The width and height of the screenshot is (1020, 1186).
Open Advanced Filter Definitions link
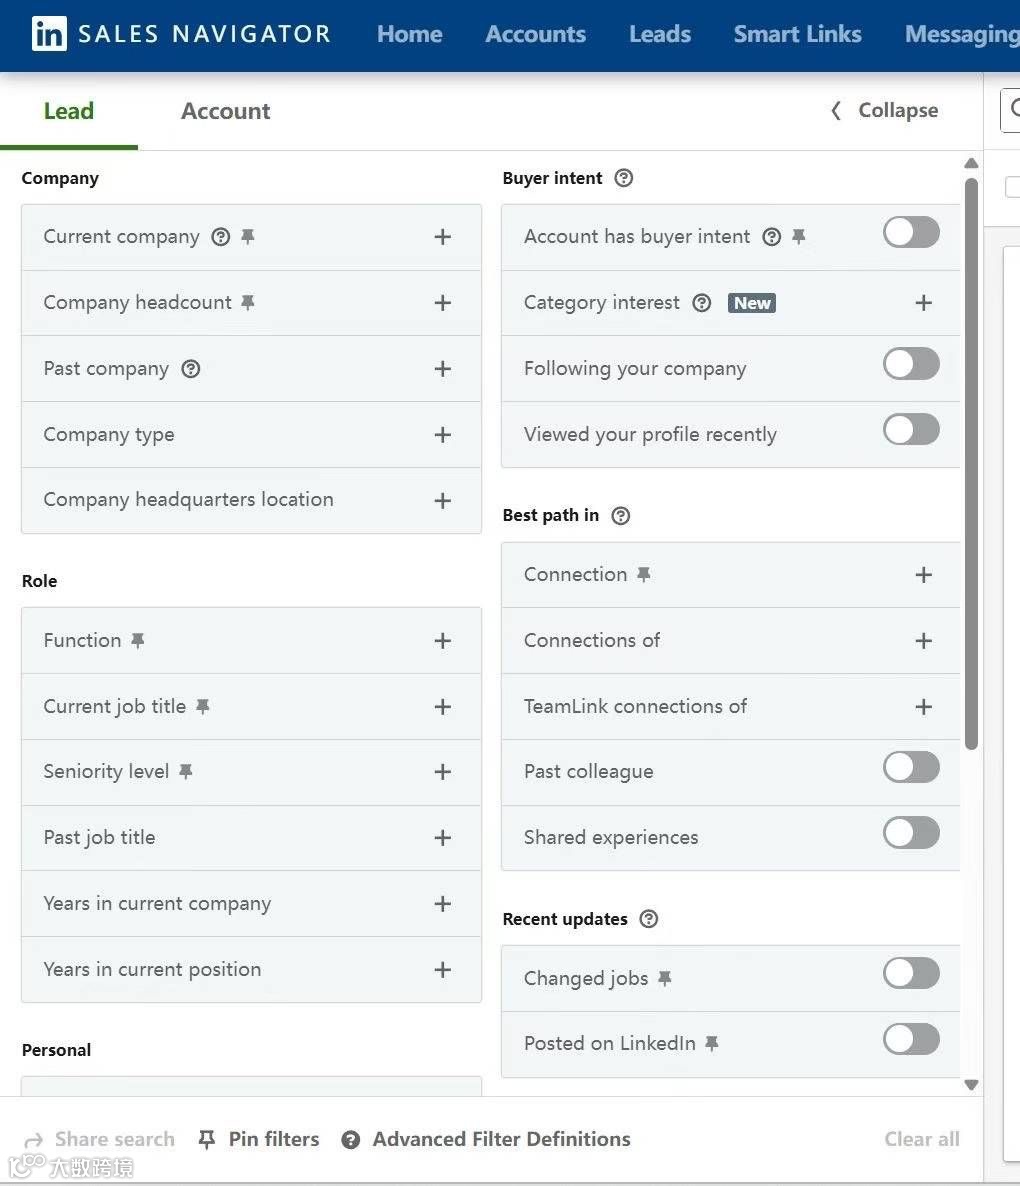[501, 1139]
